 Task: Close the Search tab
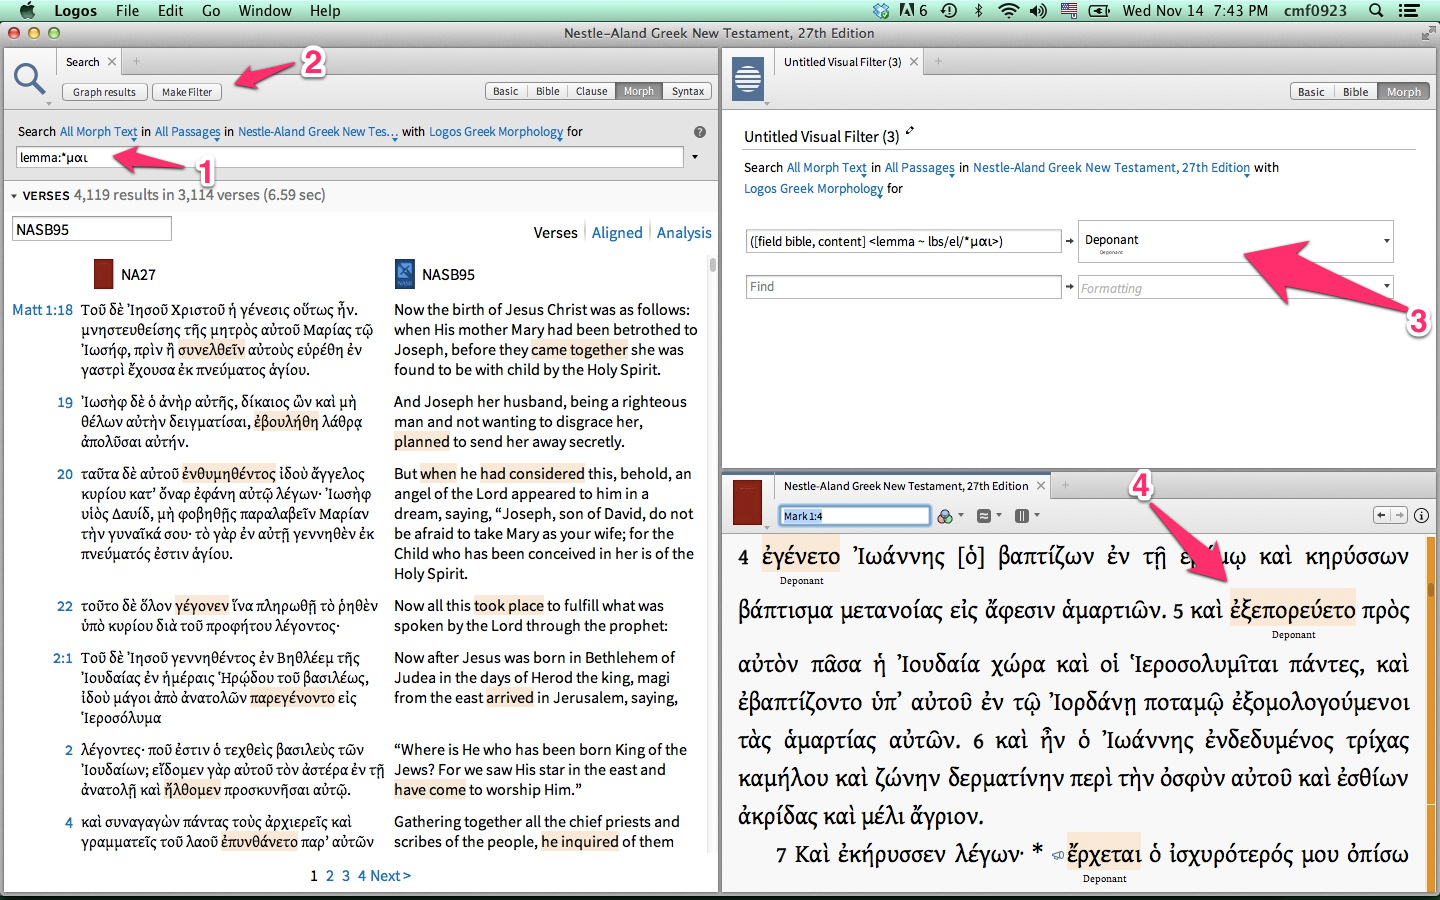[x=112, y=62]
